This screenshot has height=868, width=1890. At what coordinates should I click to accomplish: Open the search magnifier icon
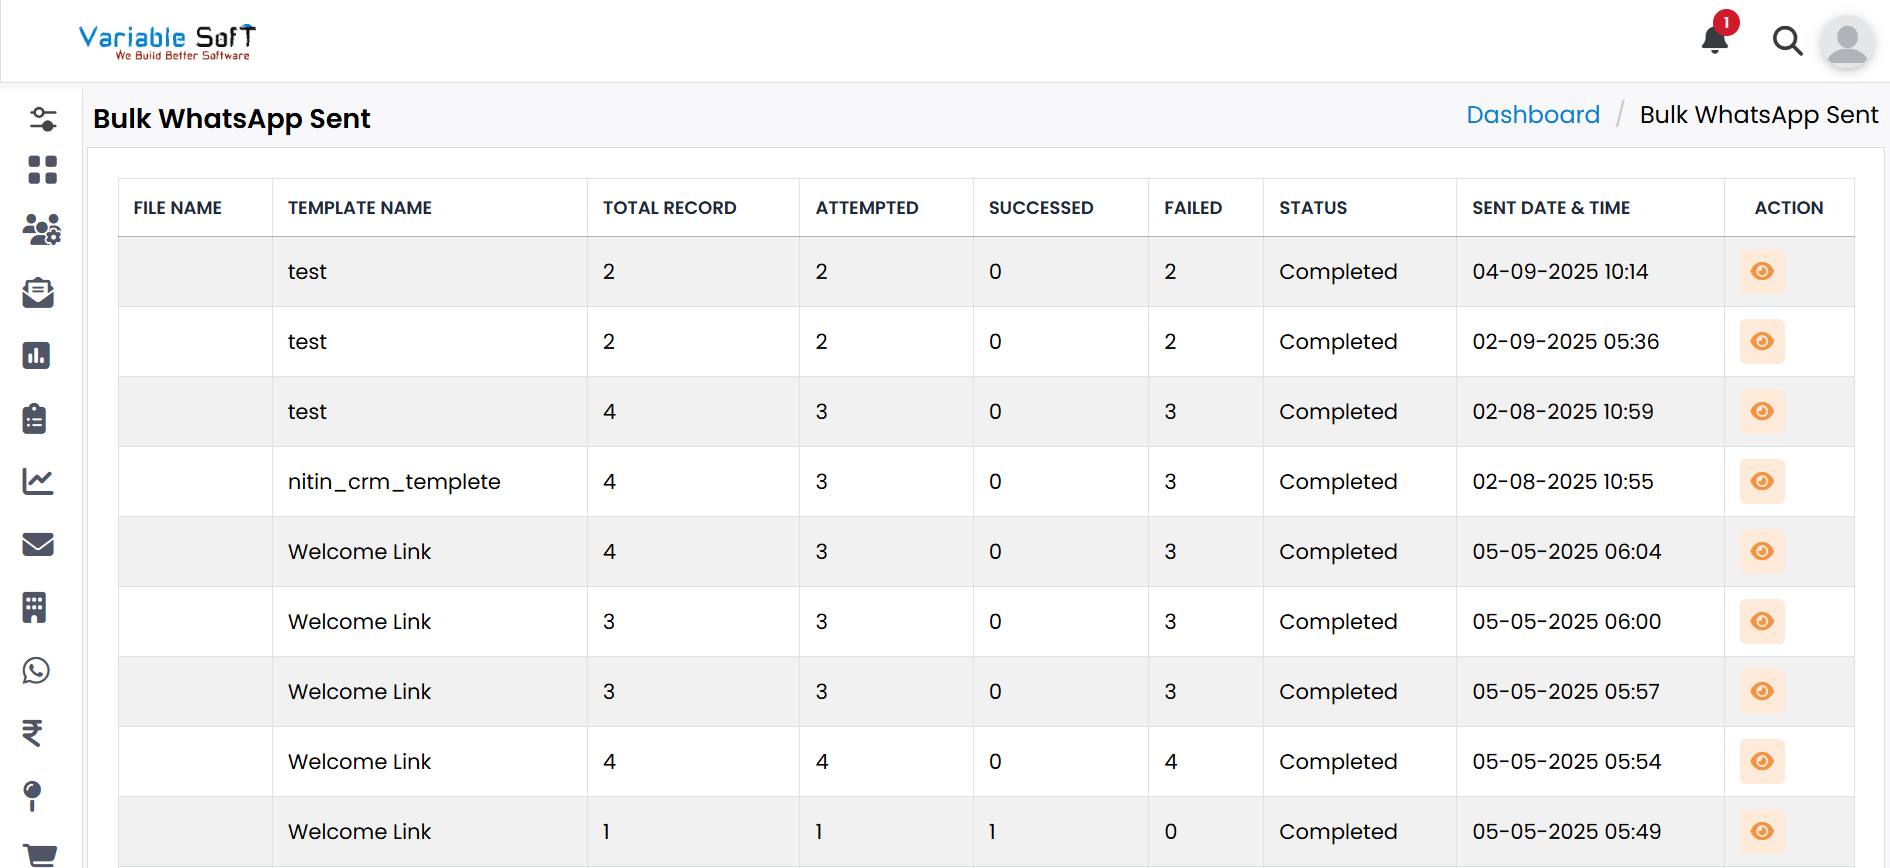1787,41
